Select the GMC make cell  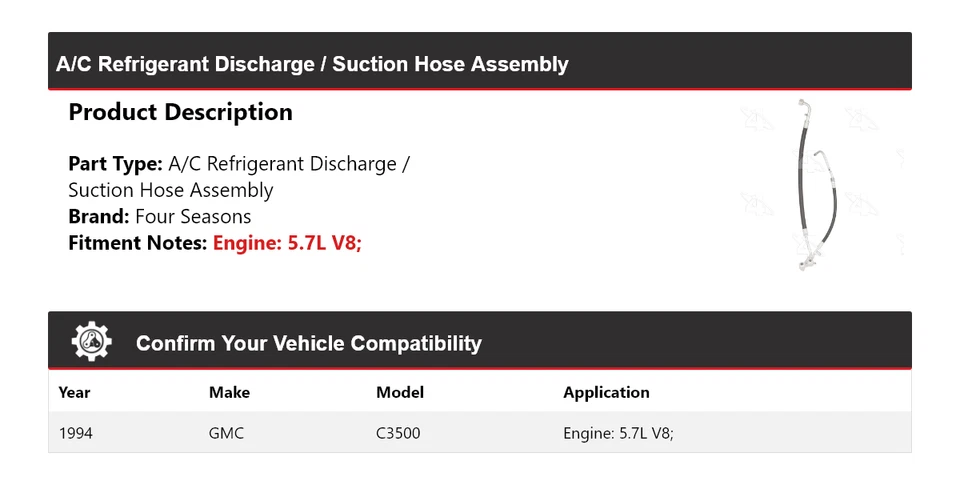point(226,433)
